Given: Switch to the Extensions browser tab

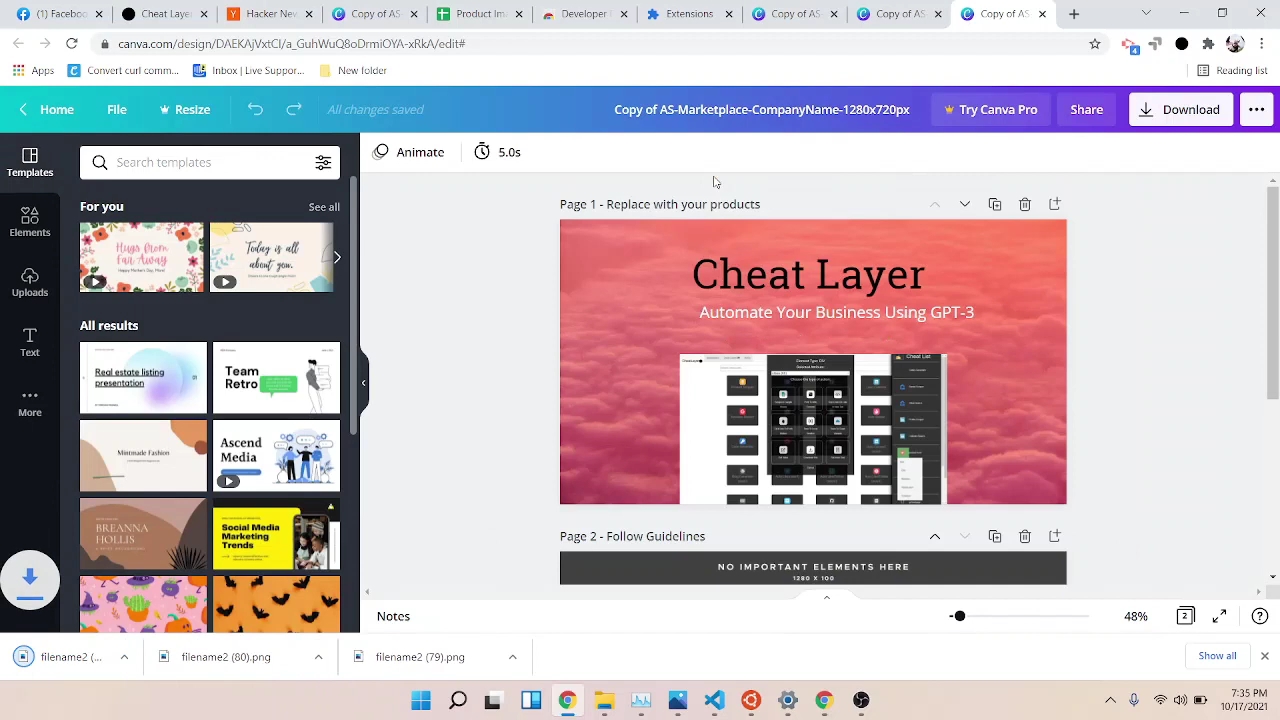Looking at the screenshot, I should 689,14.
